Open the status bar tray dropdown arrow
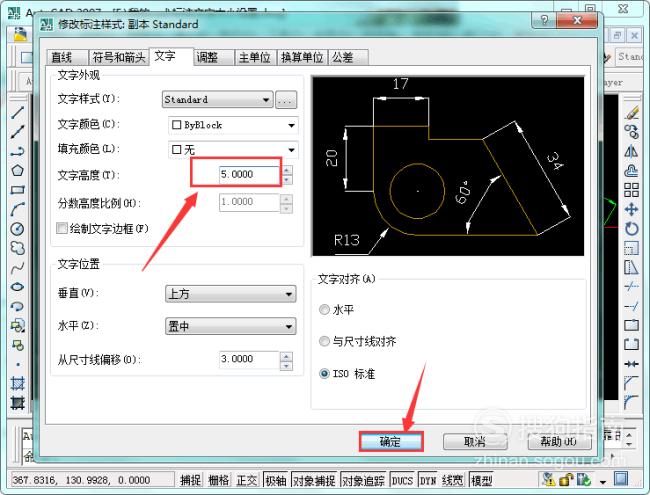The width and height of the screenshot is (650, 495). (x=603, y=482)
